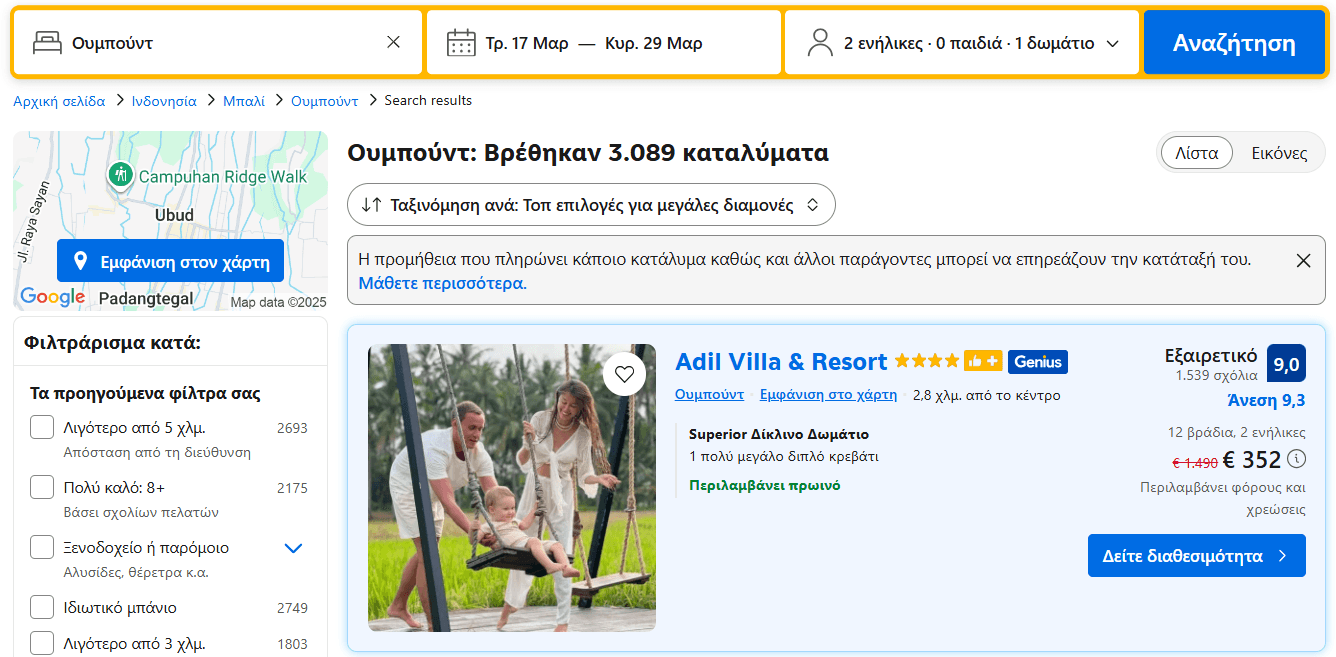Viewport: 1336px width, 657px height.
Task: Enable the Λιγότερο από 5 χλμ. filter
Action: 42,428
